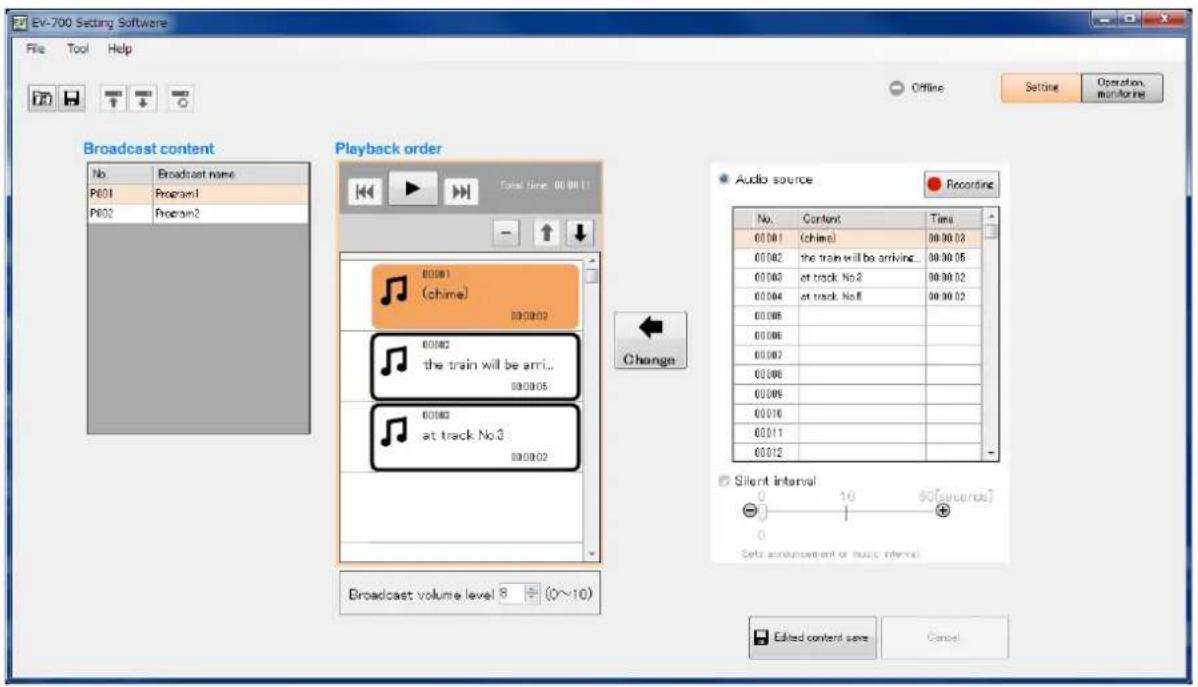Select Program1 in Broadcast content list
Viewport: 1198px width, 687px height.
(199, 194)
